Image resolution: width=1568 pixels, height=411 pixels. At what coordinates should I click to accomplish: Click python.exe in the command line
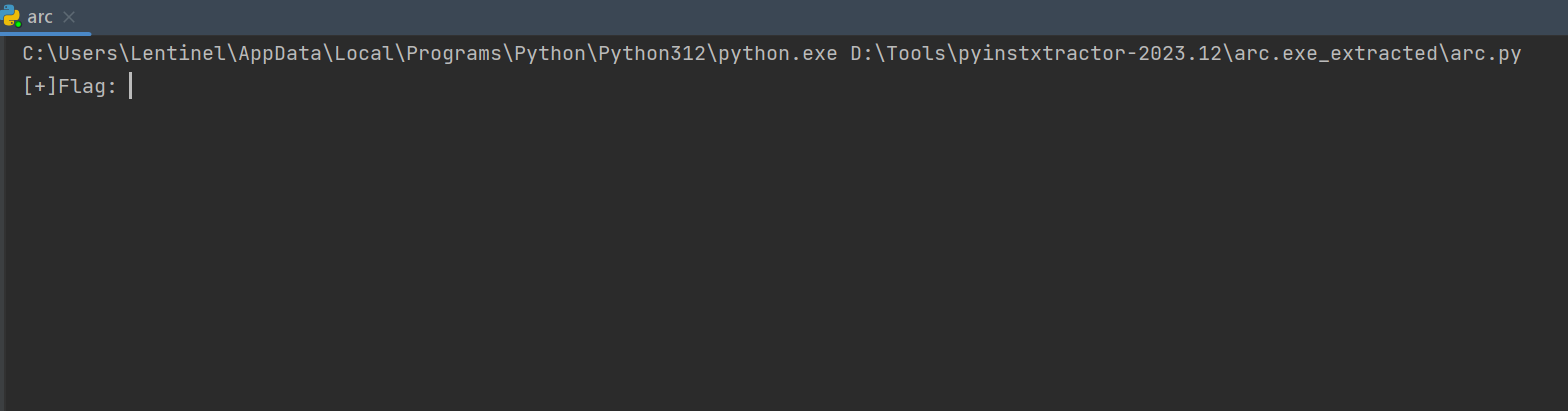coord(777,54)
